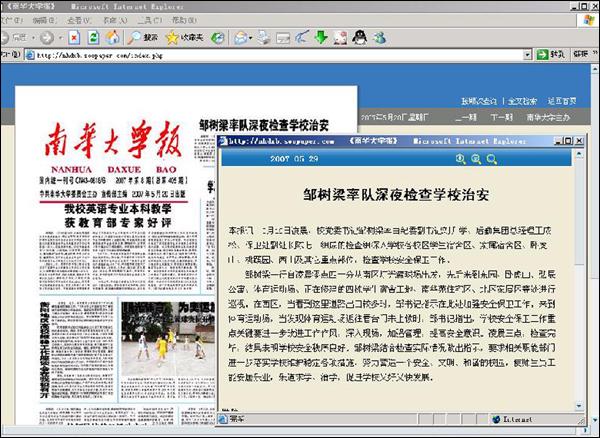Go to next issue (下一期) link
This screenshot has width=600, height=438.
(x=501, y=117)
